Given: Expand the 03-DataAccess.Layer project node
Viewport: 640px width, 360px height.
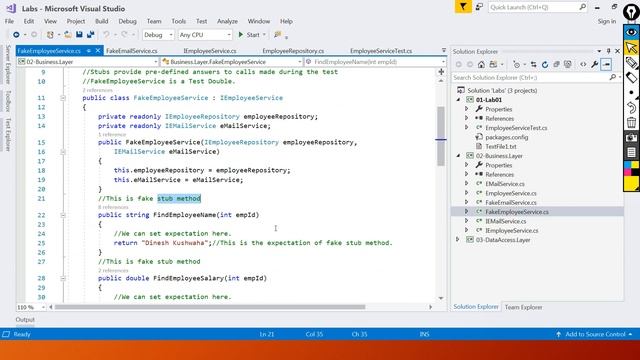Looking at the screenshot, I should click(458, 240).
